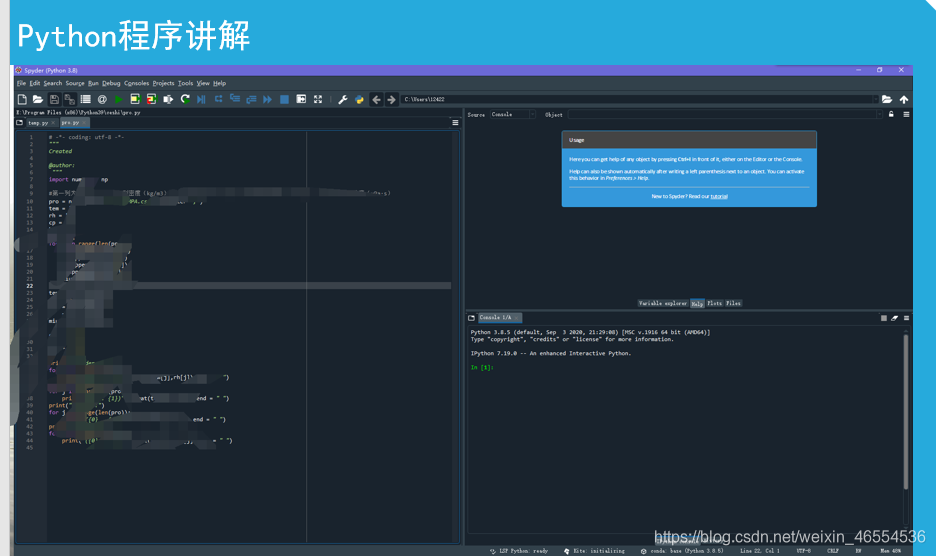Image resolution: width=936 pixels, height=556 pixels.
Task: Open the Source Console dropdown in Help
Action: 512,115
